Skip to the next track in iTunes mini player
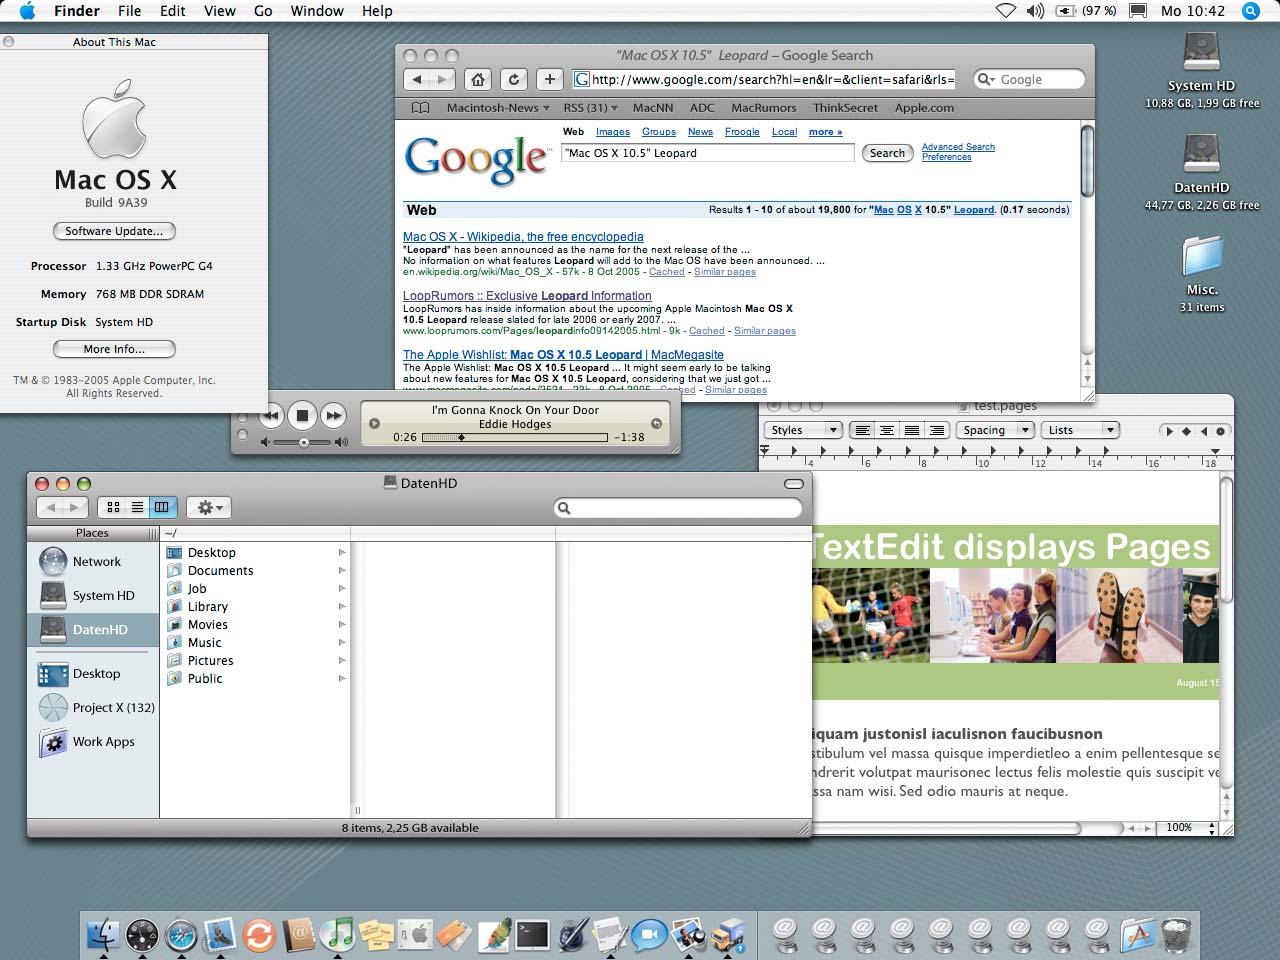This screenshot has width=1280, height=960. (334, 415)
